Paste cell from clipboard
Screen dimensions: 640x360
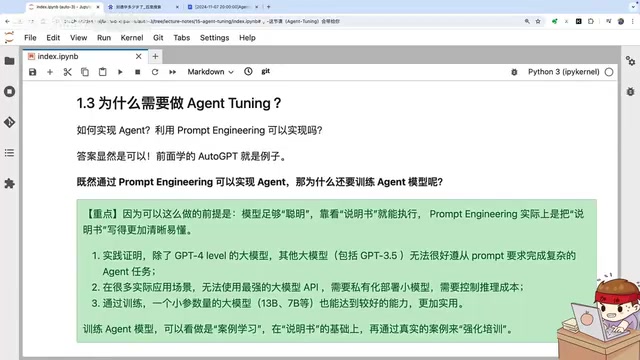102,72
